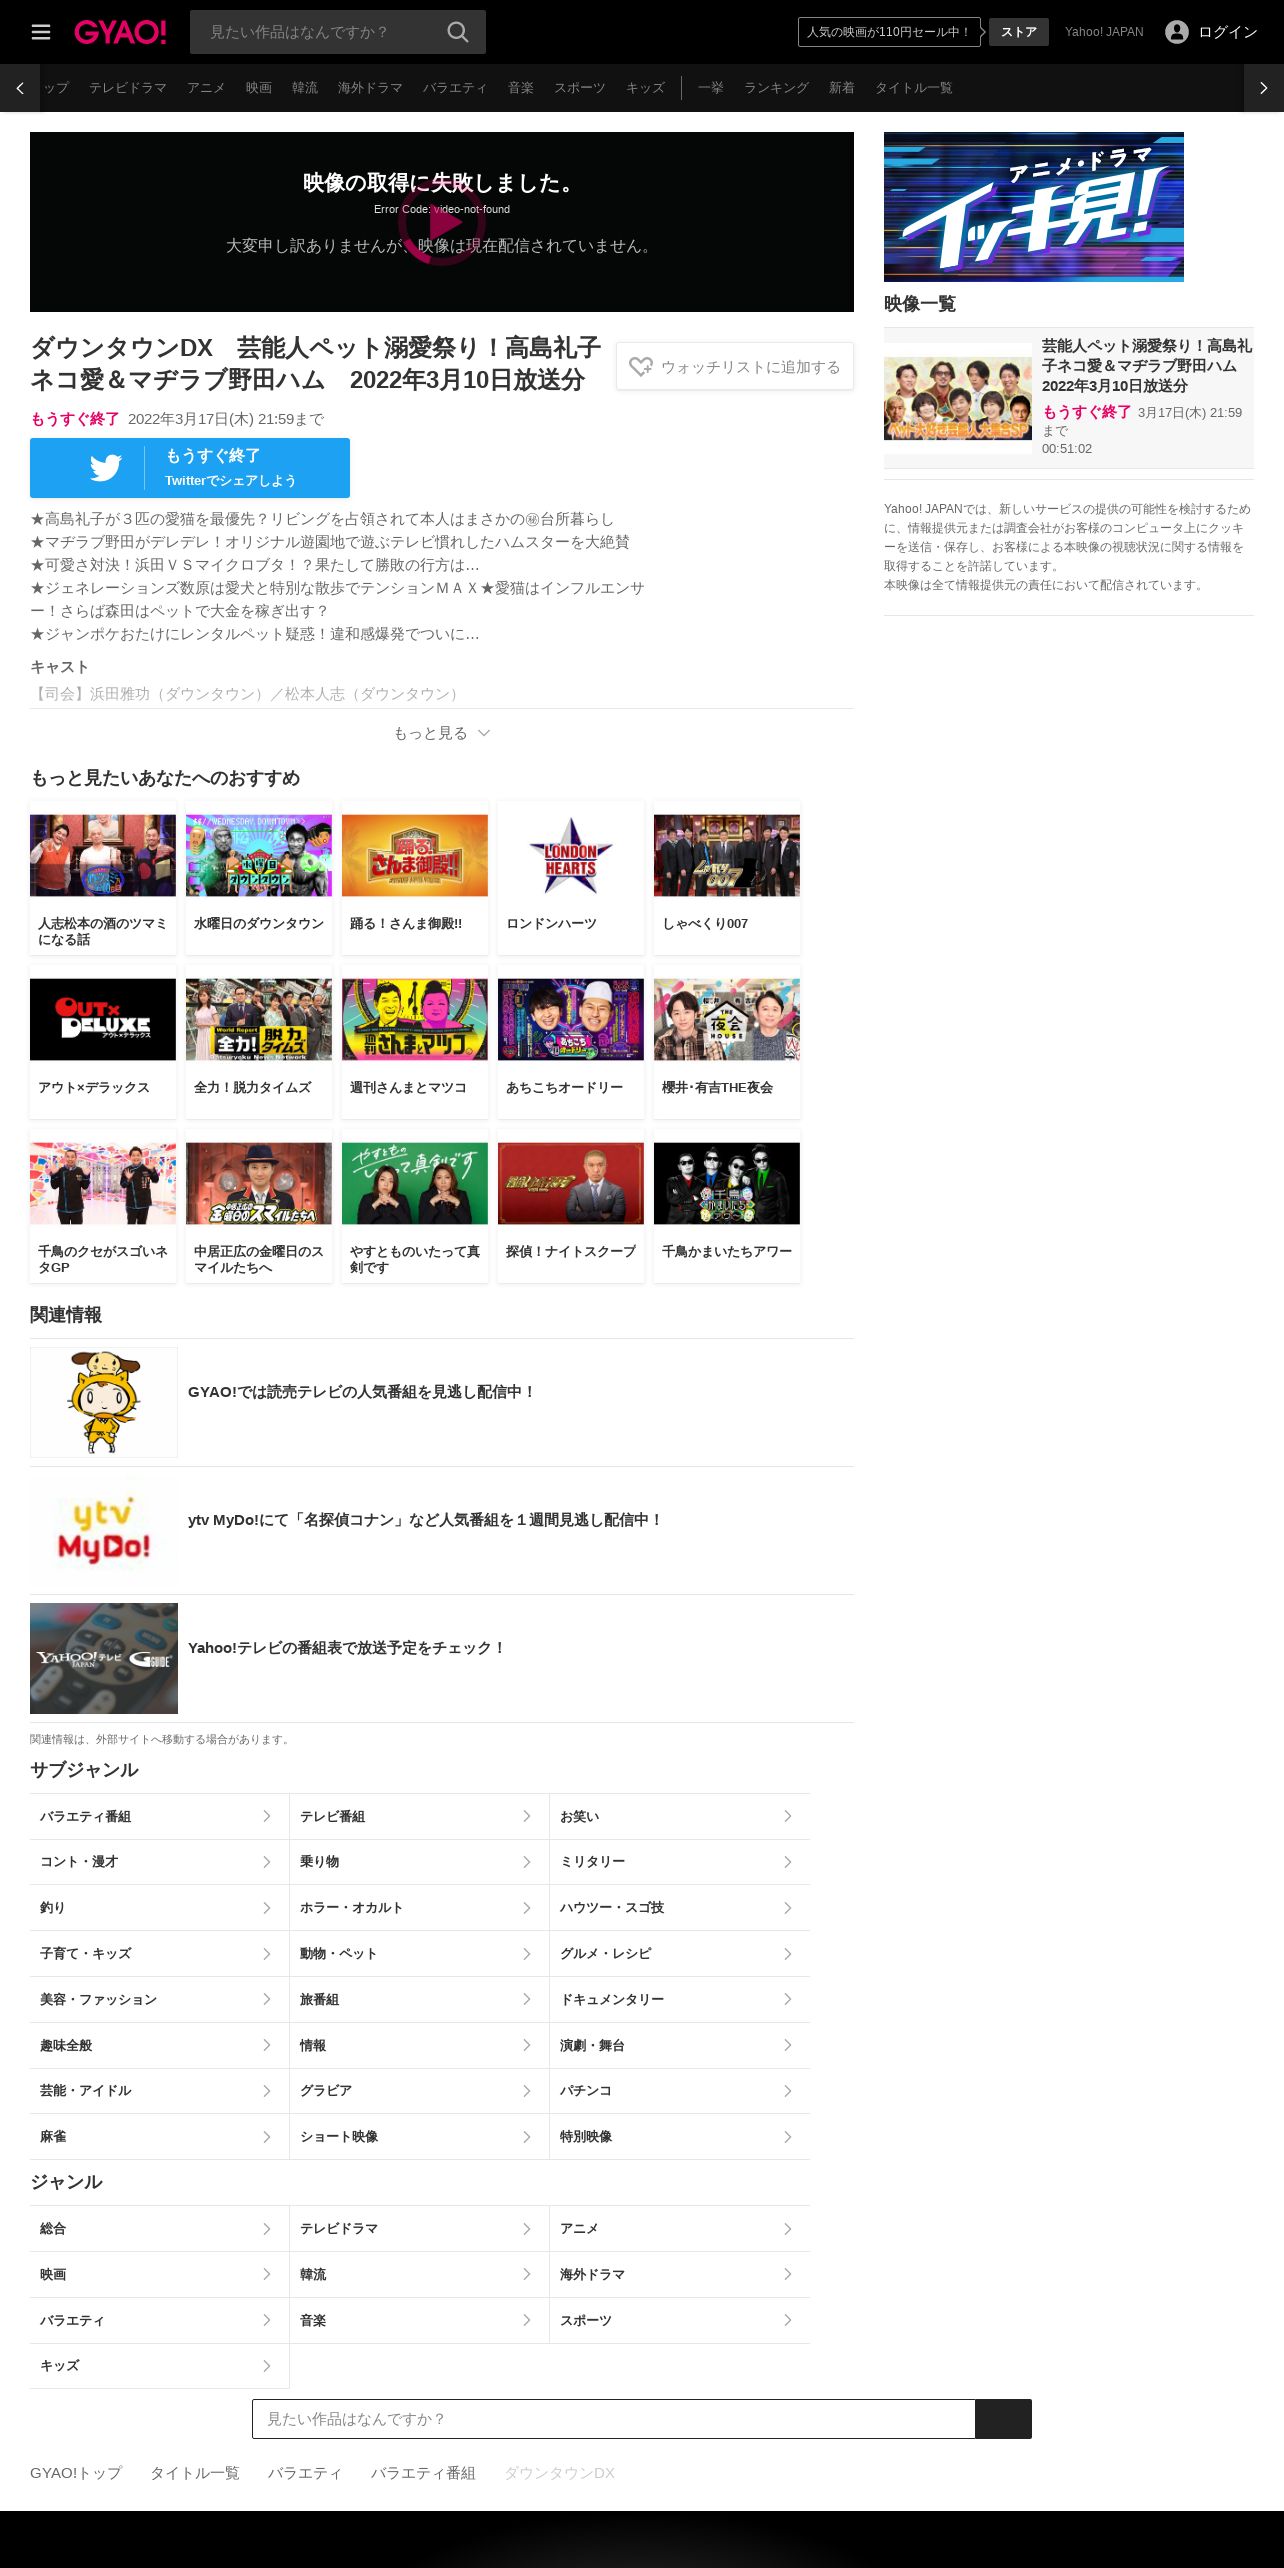Open the Yahoo!テレビ番組表 related link
Screen dimensions: 1284x2568
(x=442, y=1658)
